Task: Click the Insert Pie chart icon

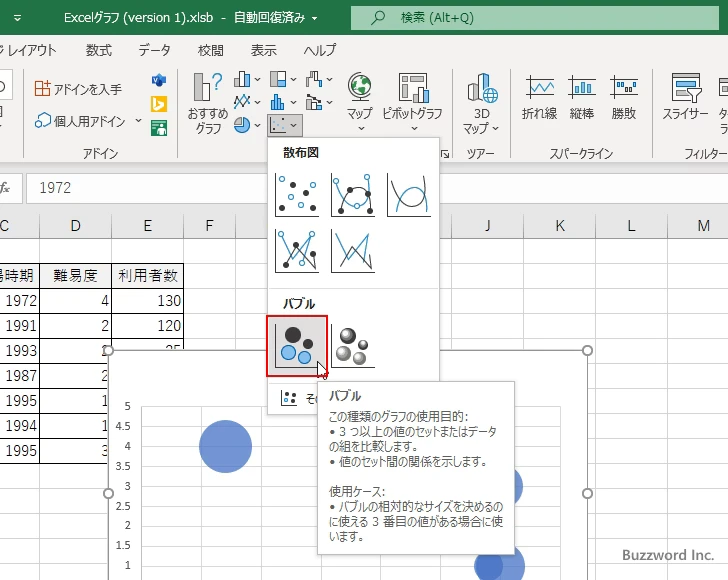Action: 241,125
